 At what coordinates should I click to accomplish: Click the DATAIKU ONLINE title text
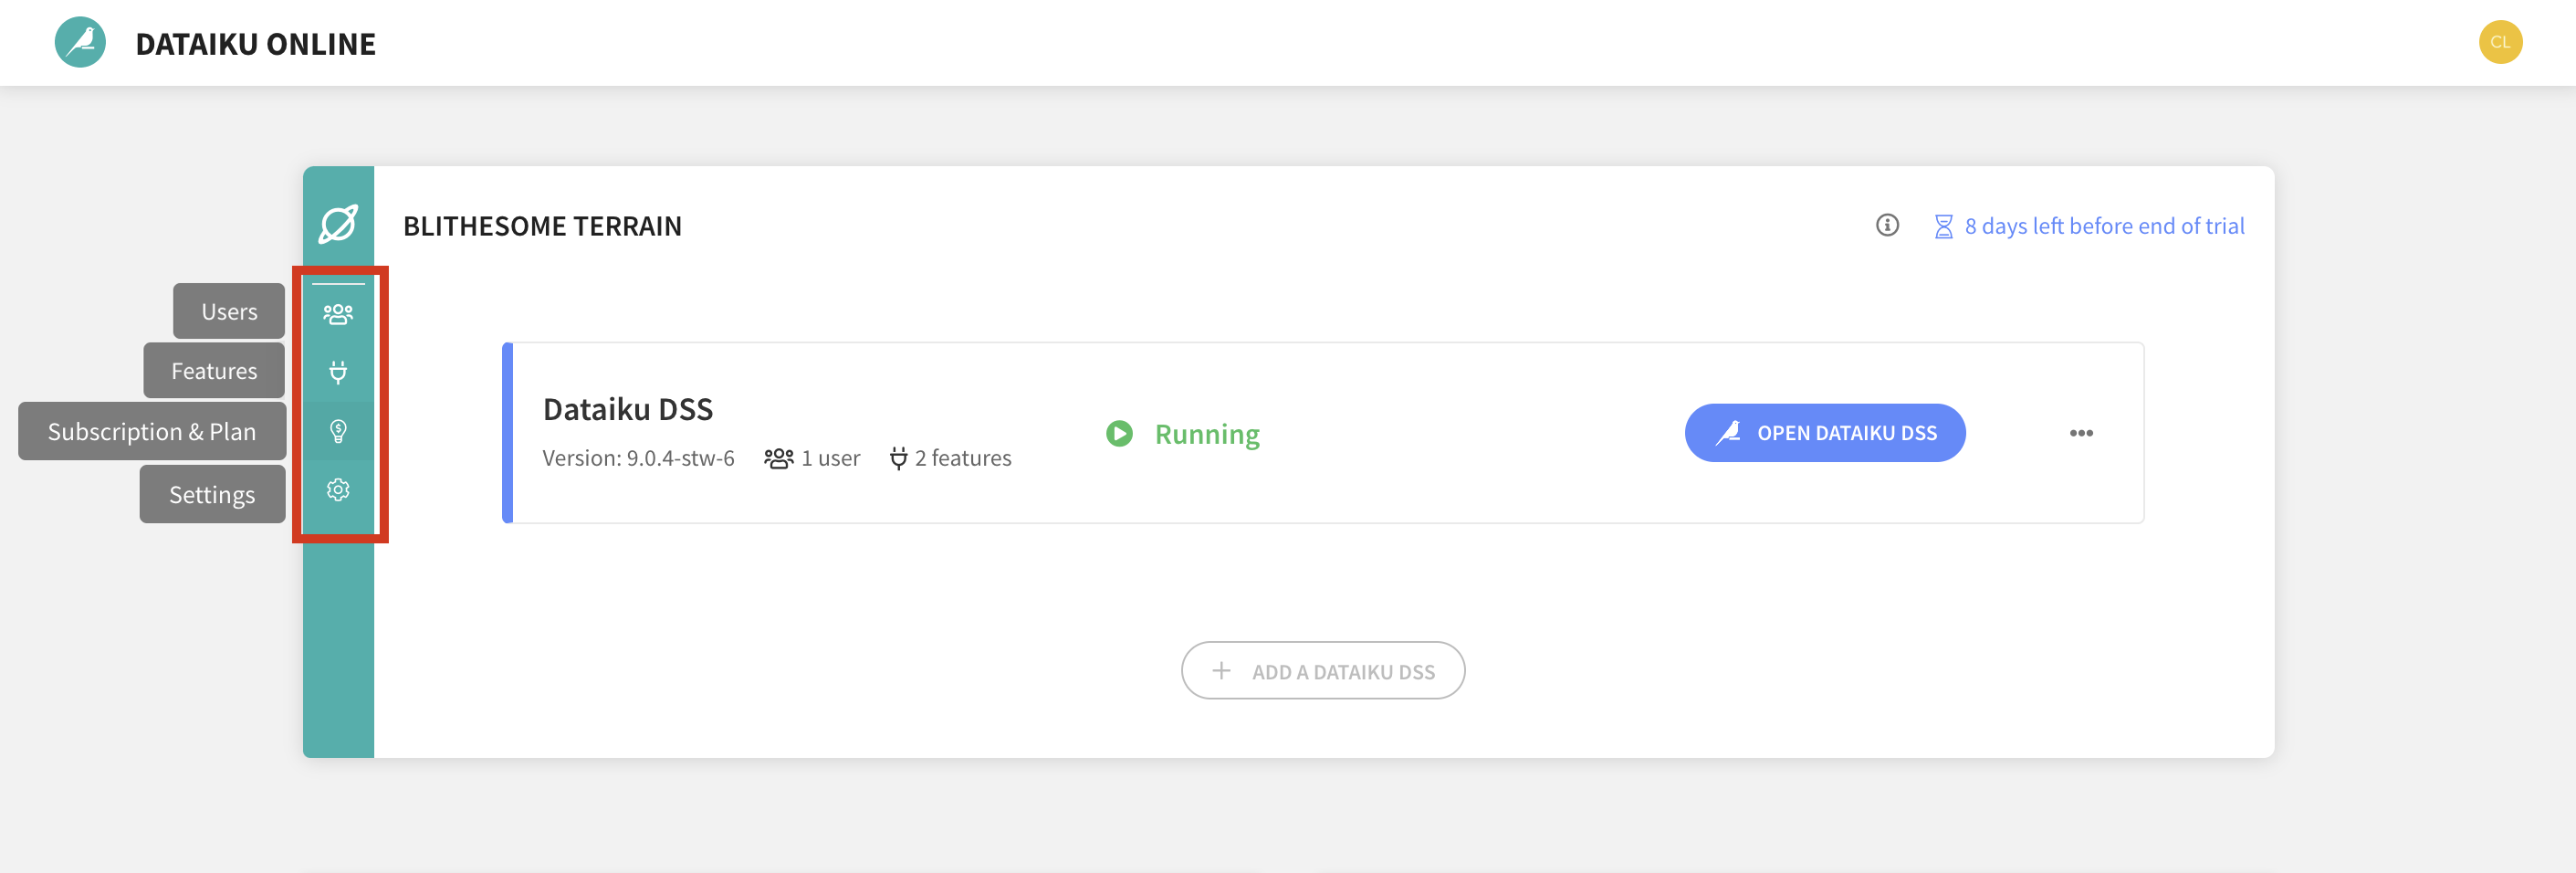[x=255, y=44]
